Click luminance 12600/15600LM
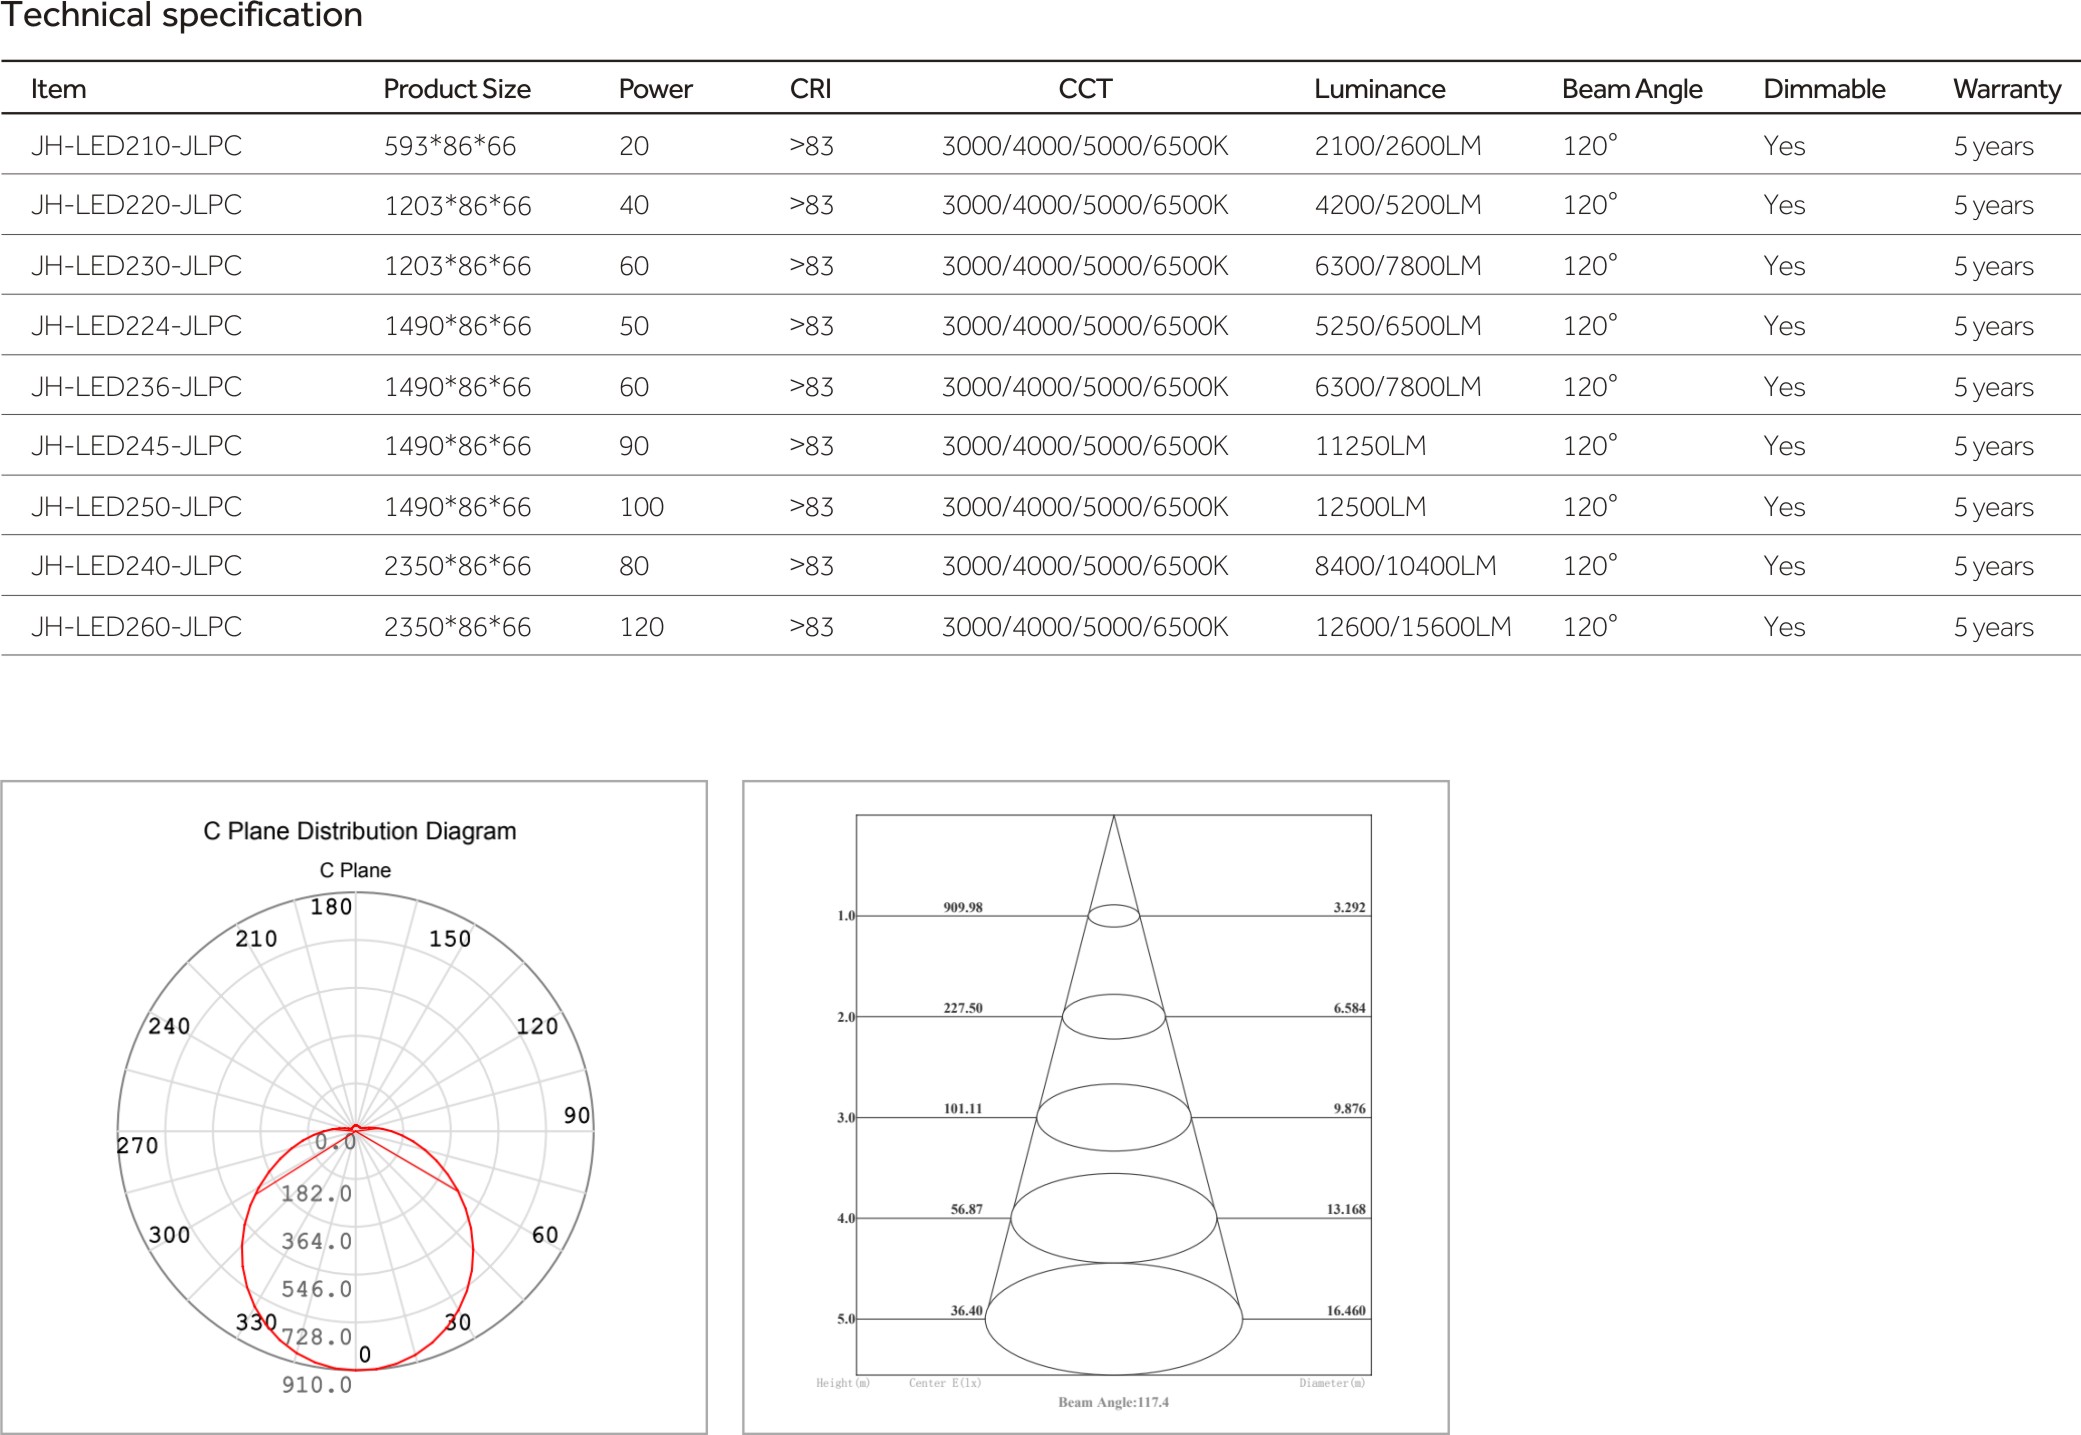2081x1435 pixels. click(x=1413, y=627)
